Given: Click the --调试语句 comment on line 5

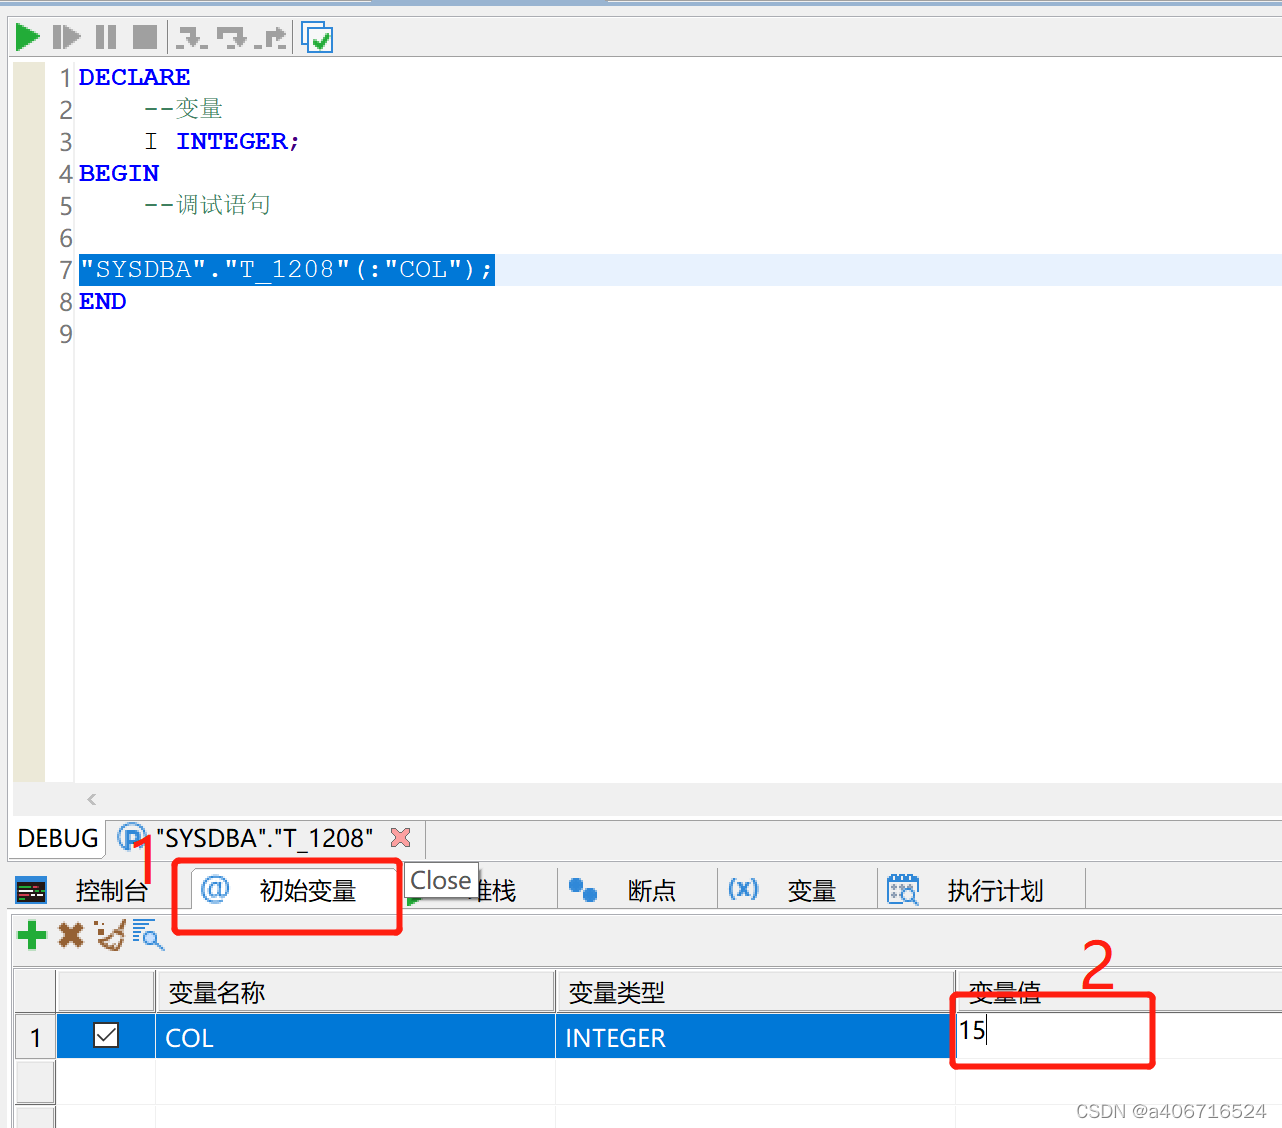Looking at the screenshot, I should [207, 204].
